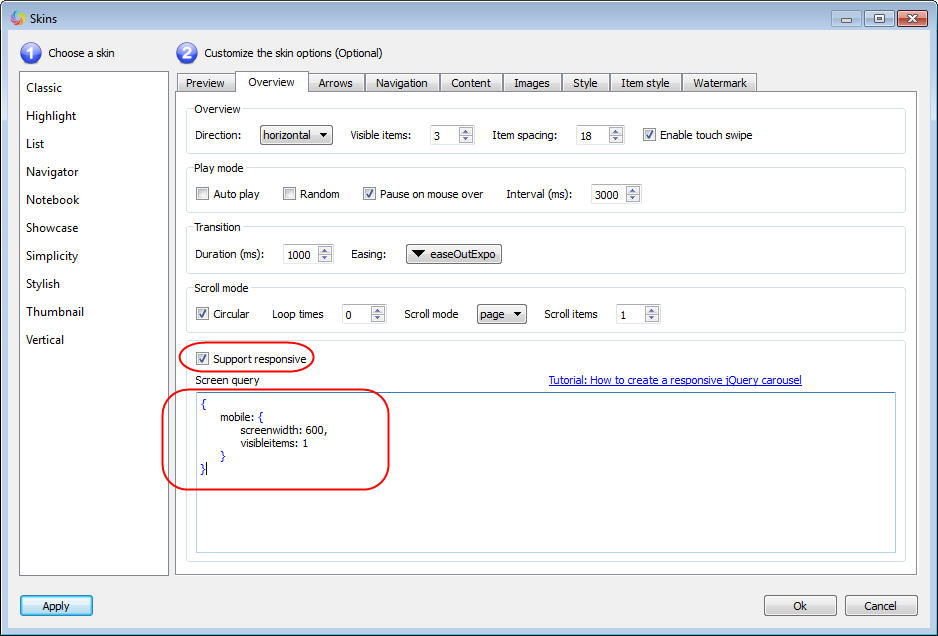Increase Scroll items spinner value
The image size is (938, 636).
(652, 309)
